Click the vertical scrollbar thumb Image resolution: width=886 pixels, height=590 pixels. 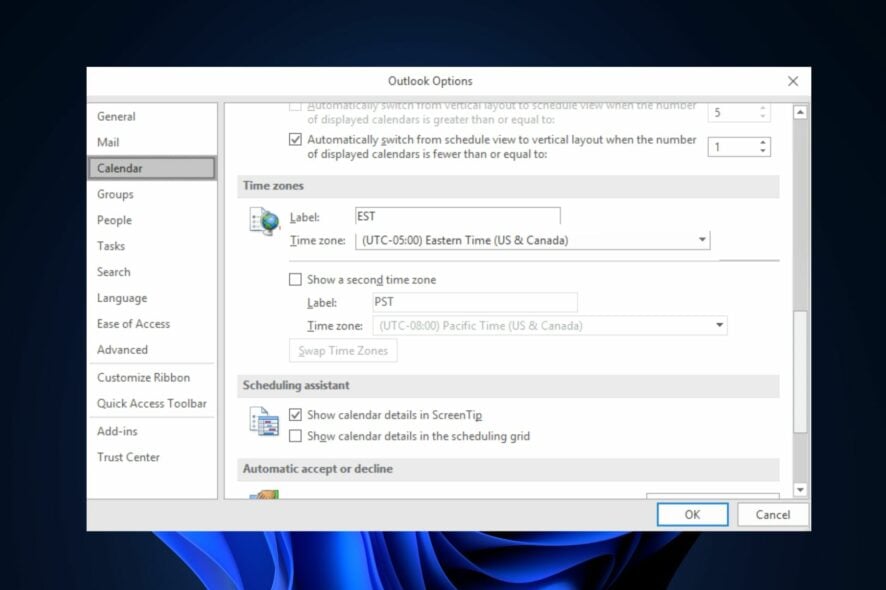coord(800,371)
